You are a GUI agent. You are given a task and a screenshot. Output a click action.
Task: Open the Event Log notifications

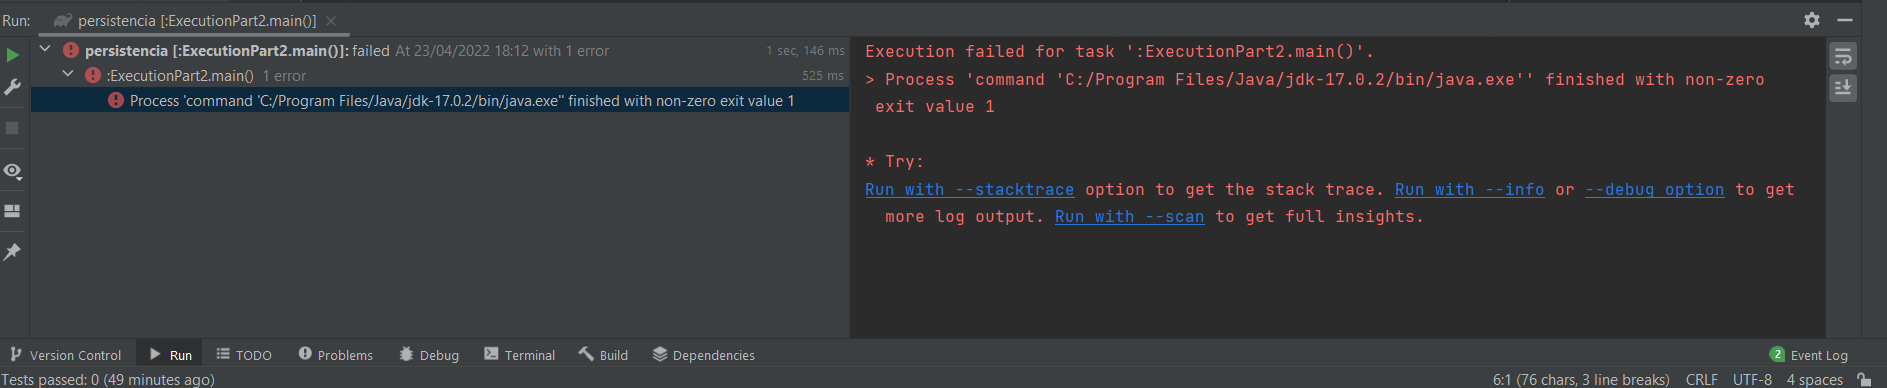1808,355
